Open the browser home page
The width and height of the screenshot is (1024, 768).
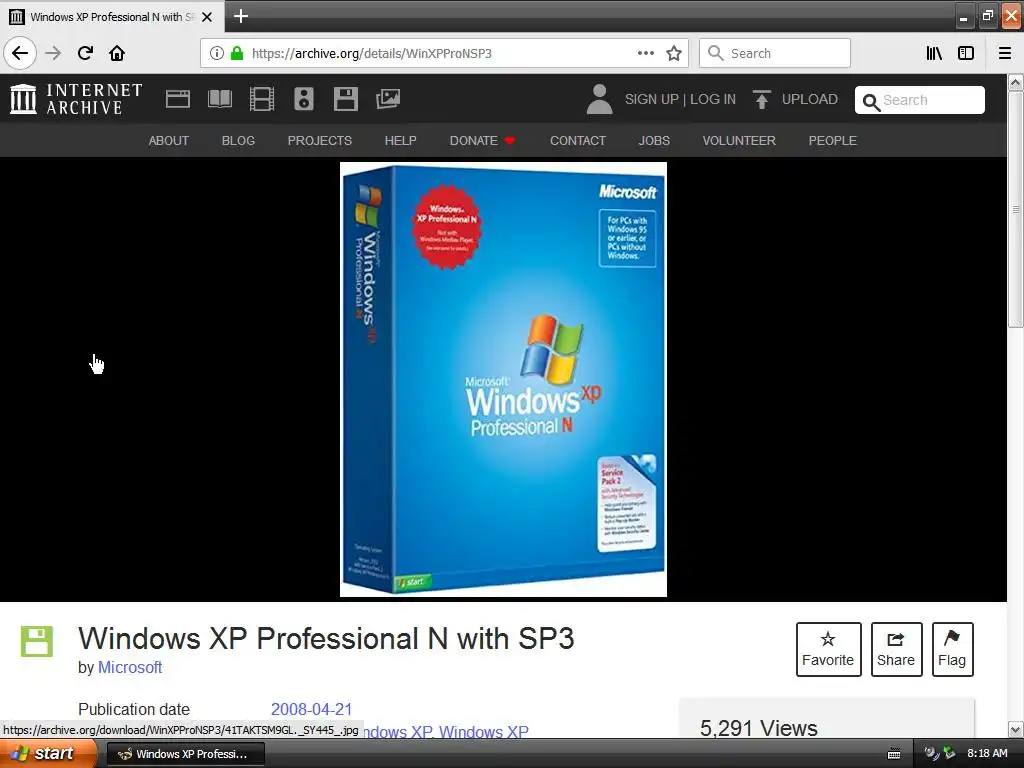118,53
